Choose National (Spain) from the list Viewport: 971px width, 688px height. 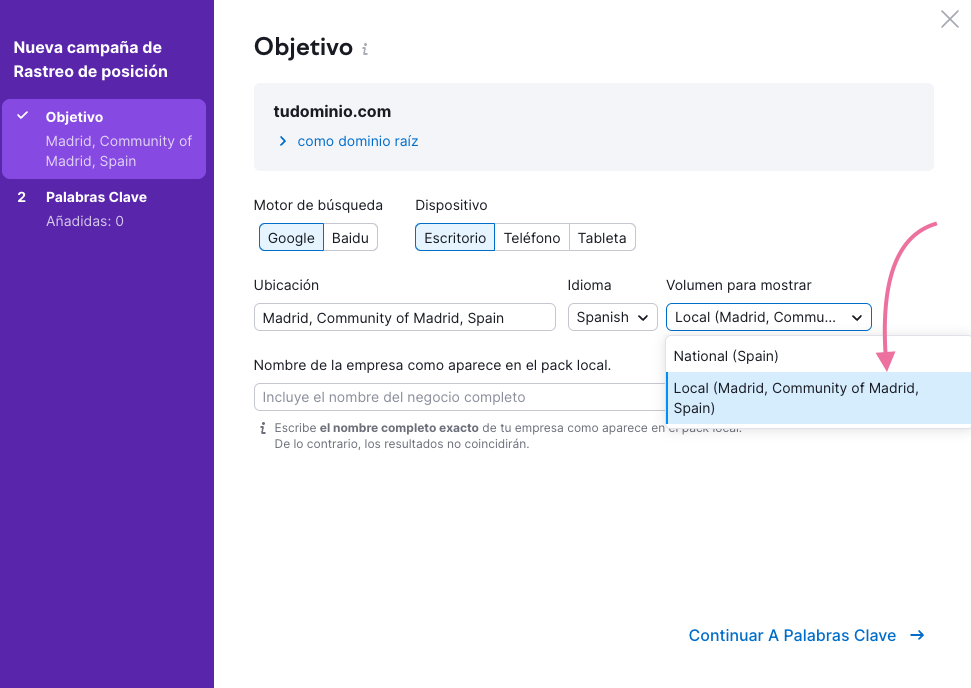pos(726,356)
